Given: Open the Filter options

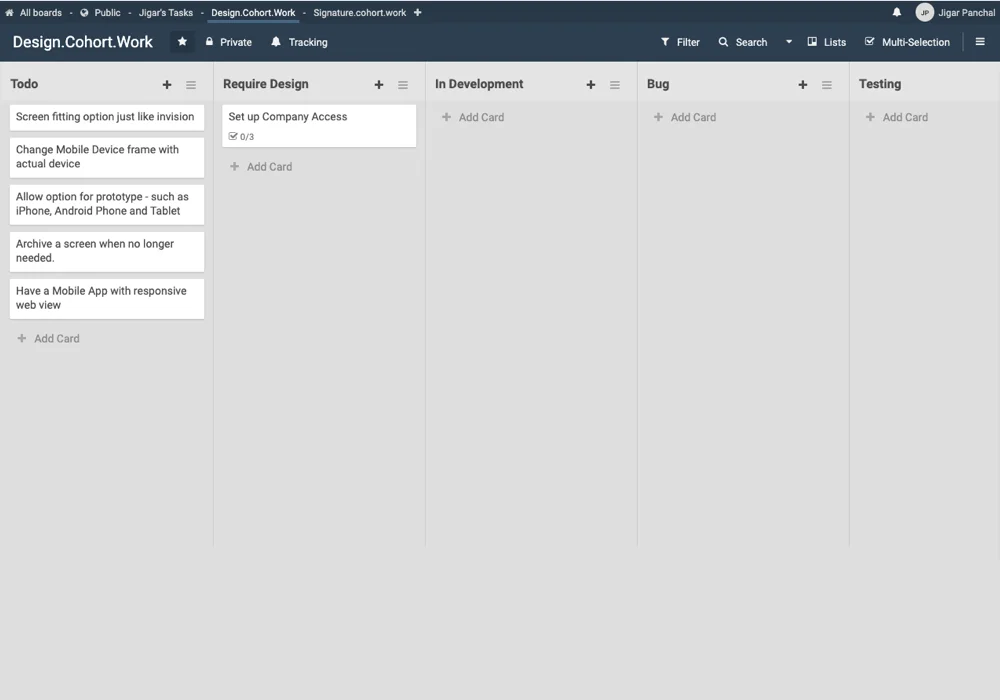Looking at the screenshot, I should [680, 41].
